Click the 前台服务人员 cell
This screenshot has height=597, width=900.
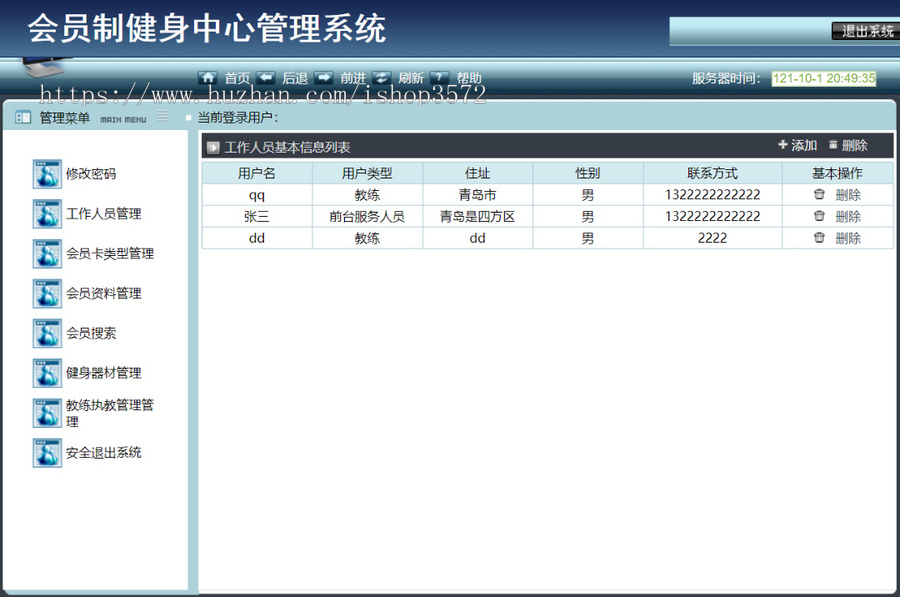pos(367,216)
